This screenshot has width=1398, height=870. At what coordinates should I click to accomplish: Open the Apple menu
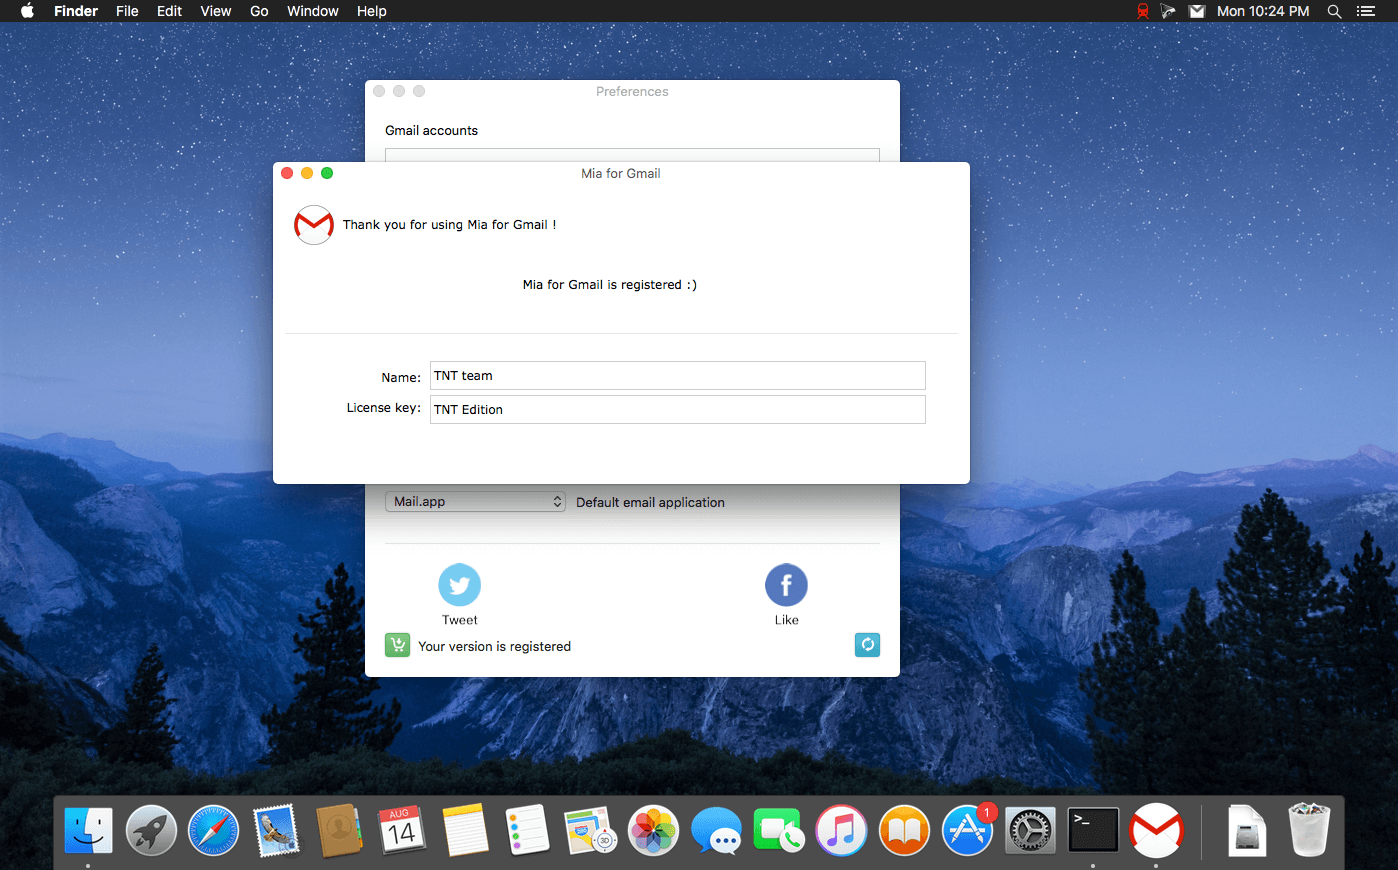[x=27, y=11]
